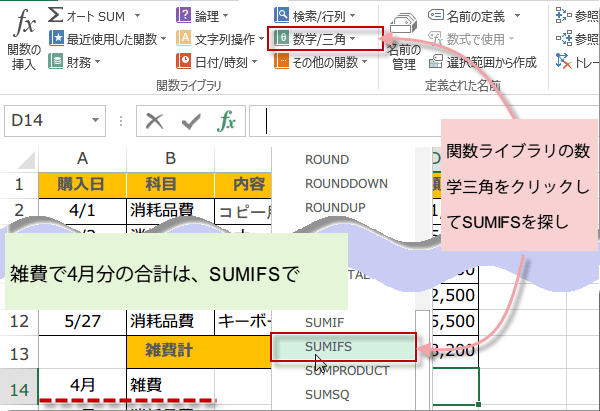Click the 検索/行列 lookup icon
This screenshot has width=600, height=411.
(281, 16)
